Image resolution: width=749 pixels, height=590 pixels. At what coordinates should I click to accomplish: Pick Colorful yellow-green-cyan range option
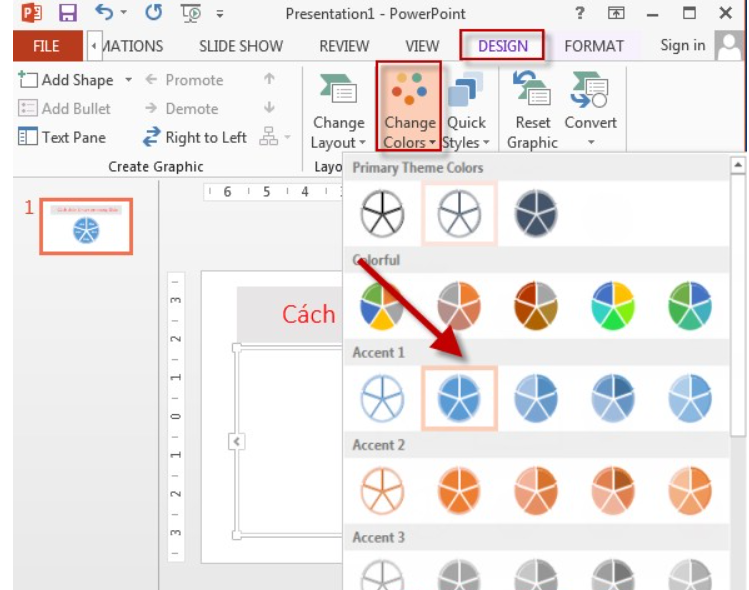click(613, 306)
